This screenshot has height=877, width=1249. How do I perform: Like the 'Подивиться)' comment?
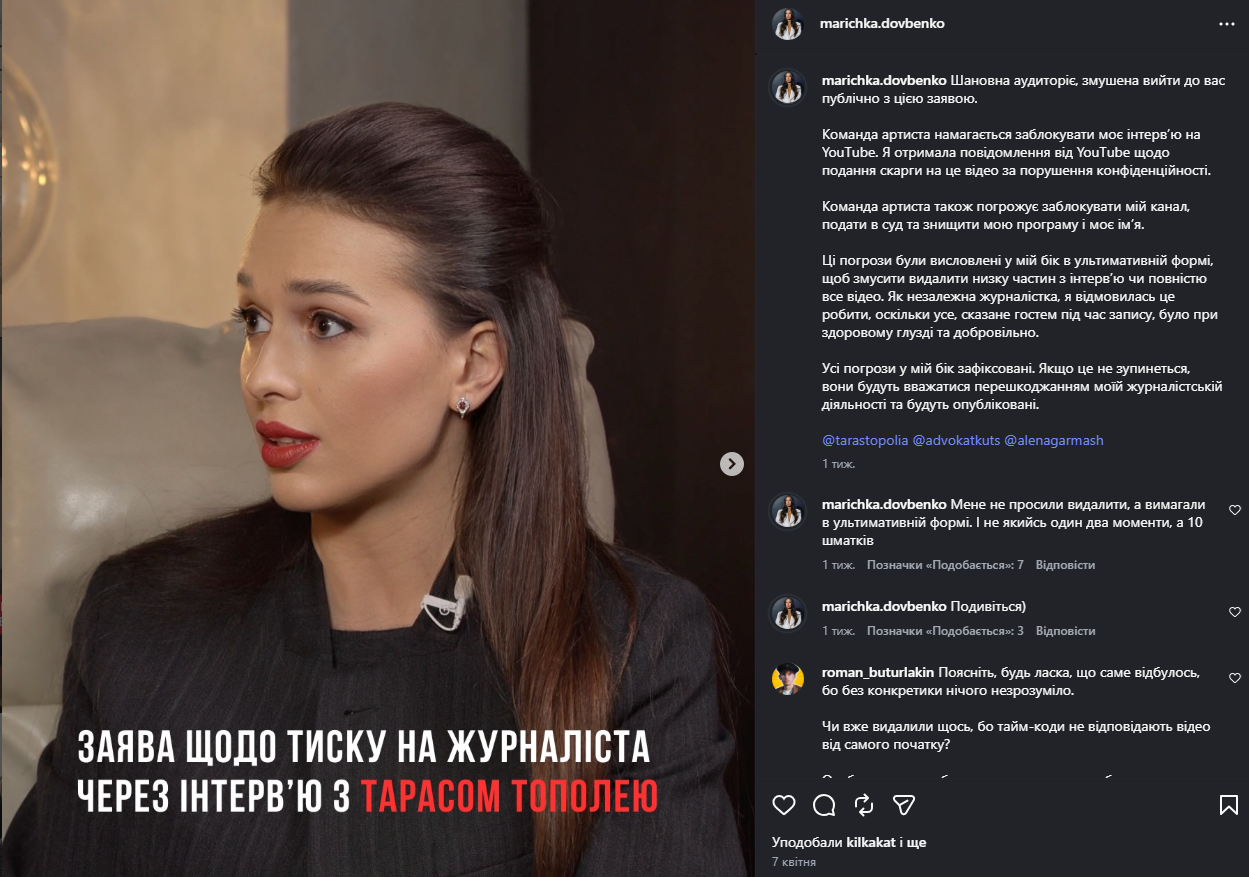coord(1234,612)
